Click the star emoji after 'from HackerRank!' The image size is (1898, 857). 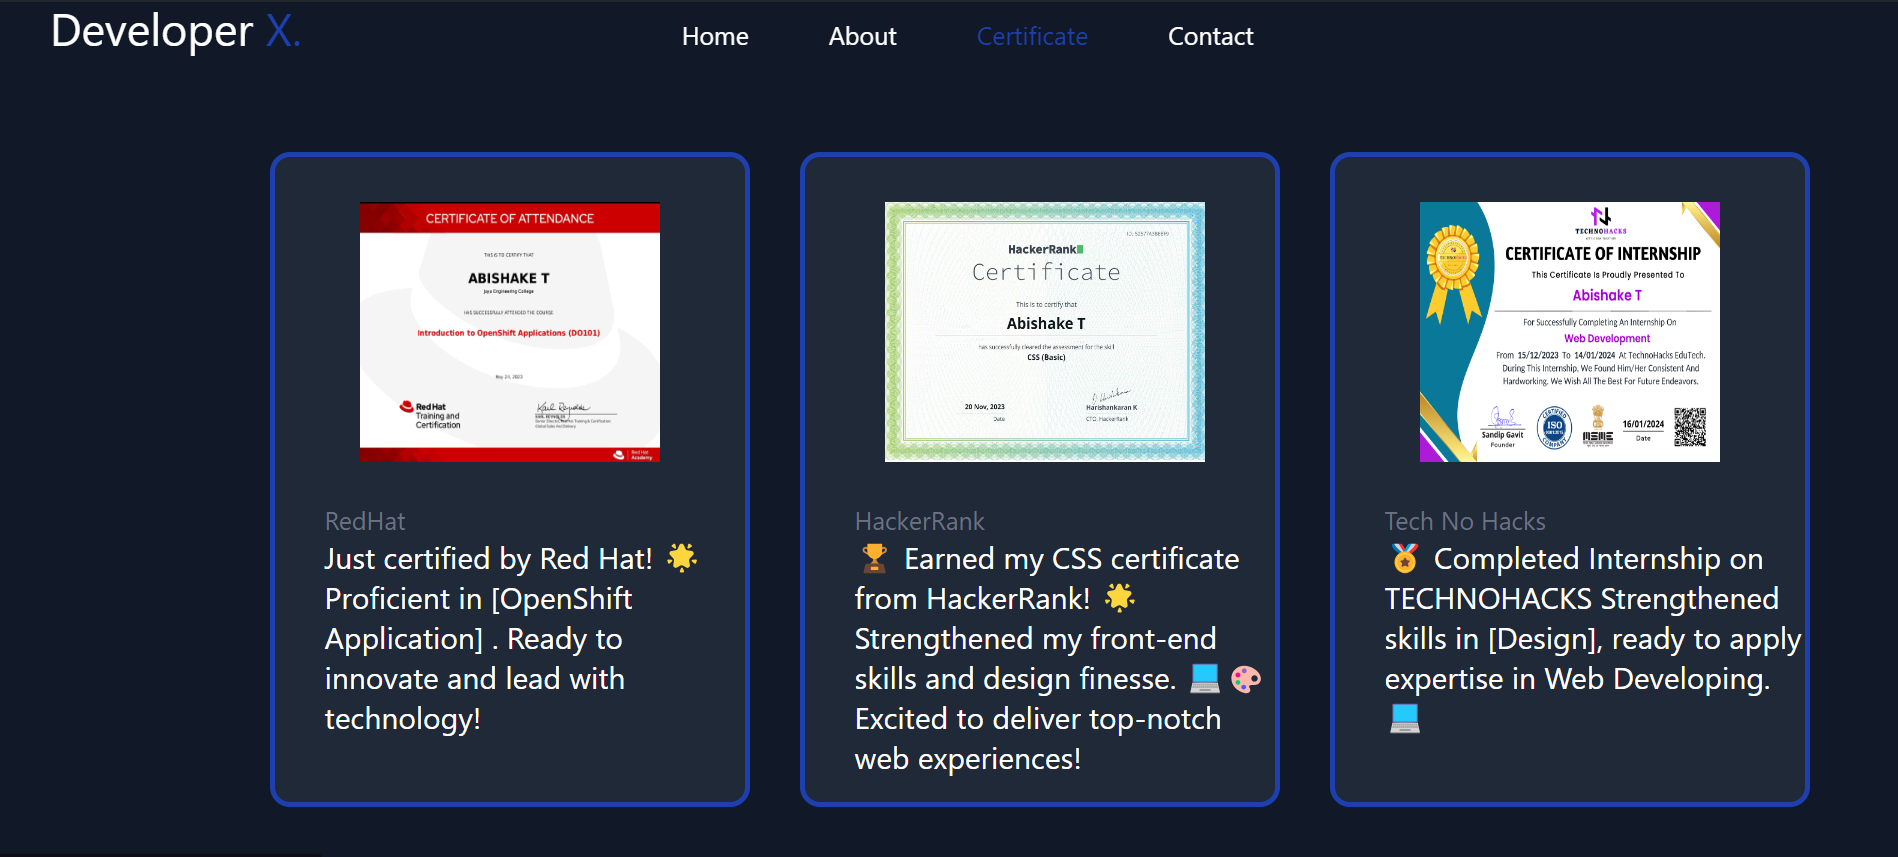[x=1120, y=598]
